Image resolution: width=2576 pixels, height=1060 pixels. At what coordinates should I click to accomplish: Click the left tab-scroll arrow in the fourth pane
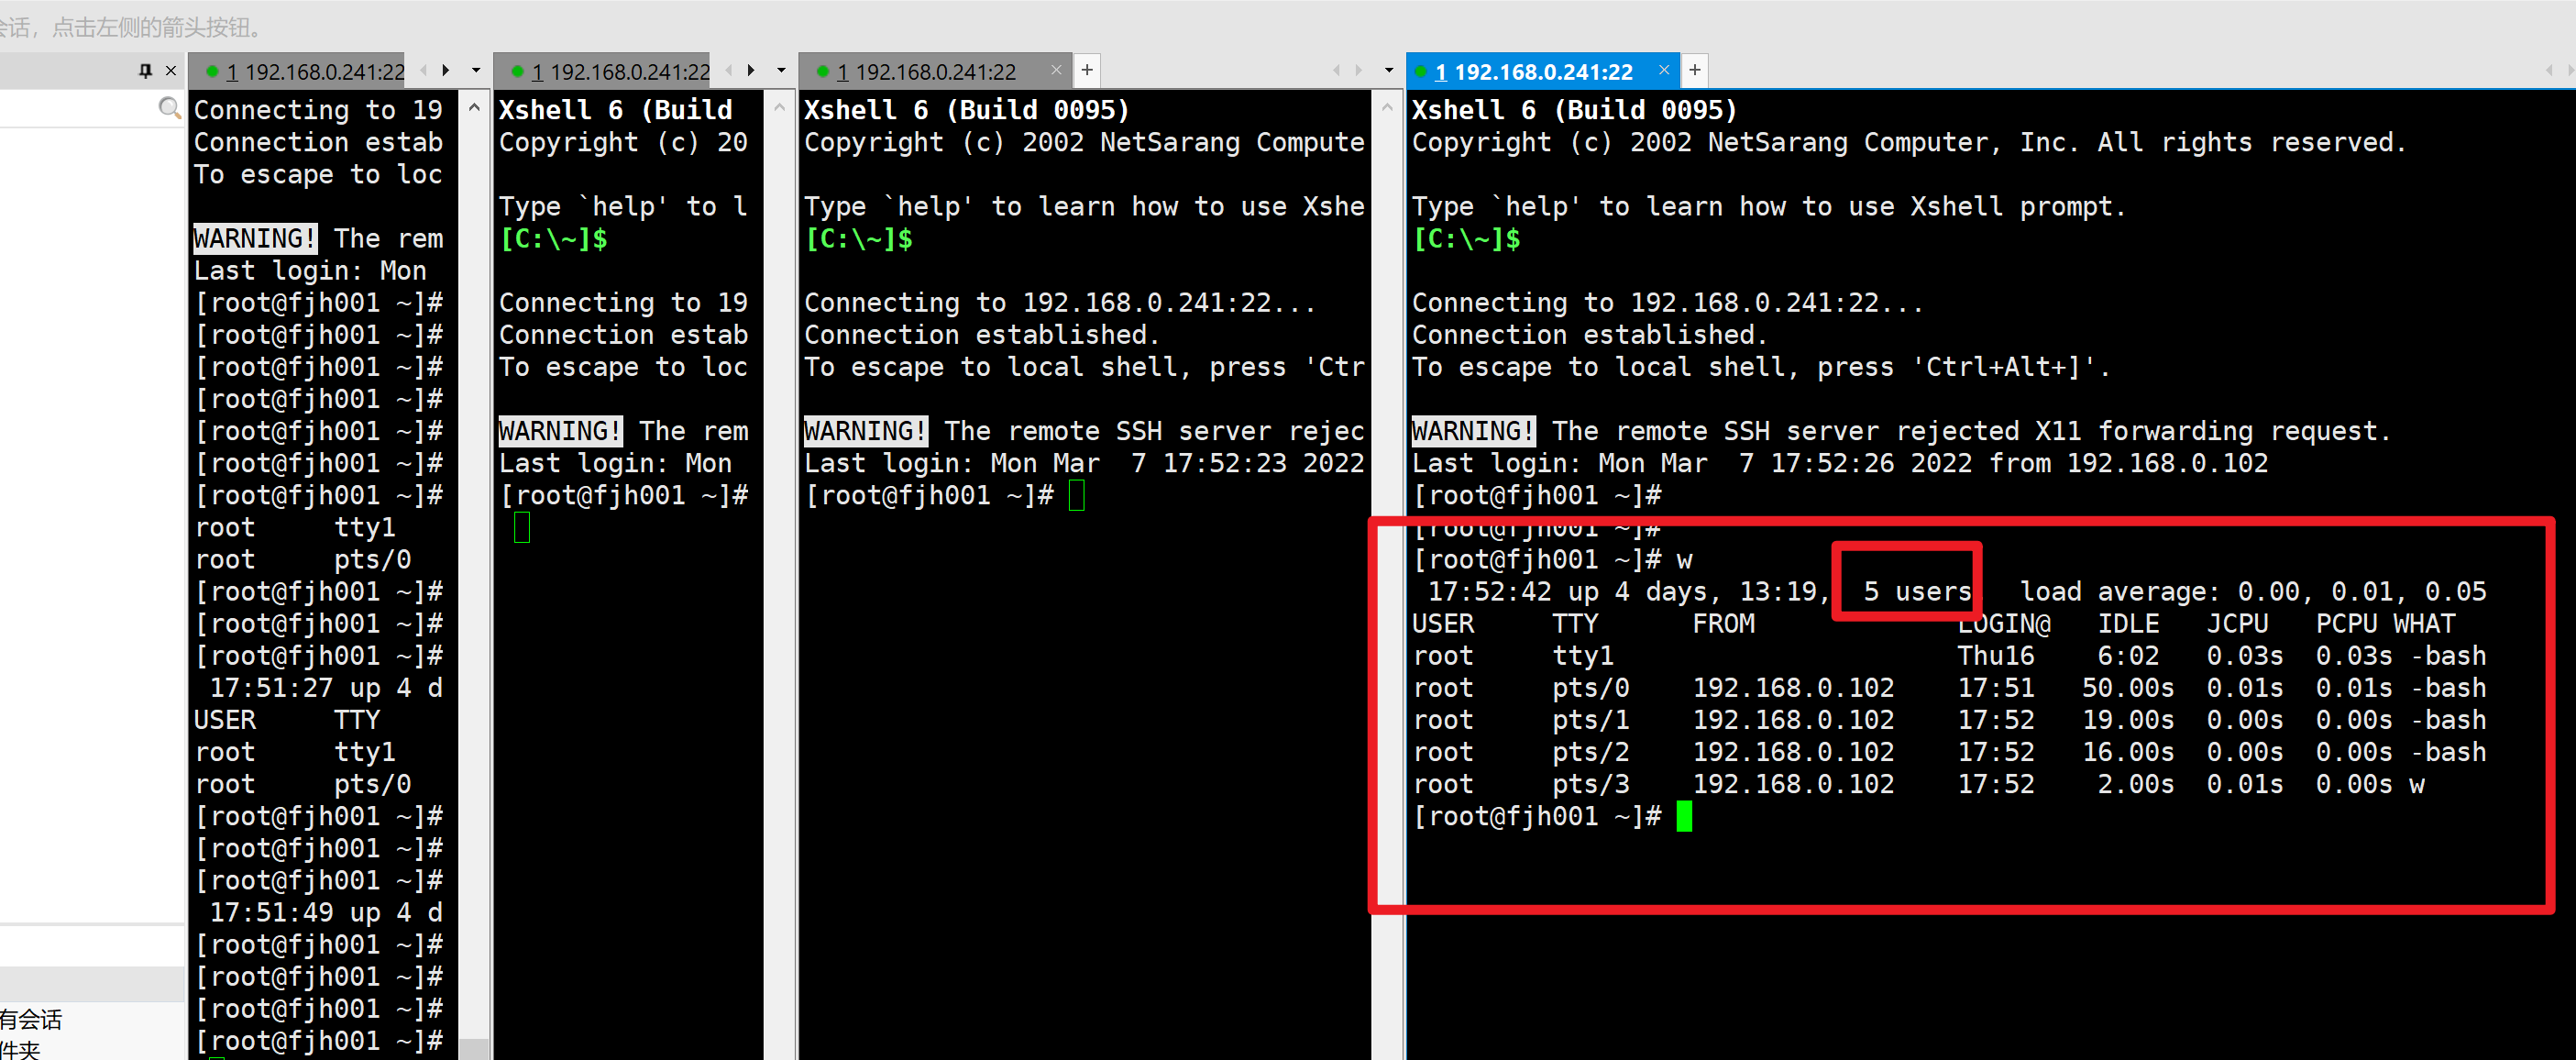[2550, 71]
